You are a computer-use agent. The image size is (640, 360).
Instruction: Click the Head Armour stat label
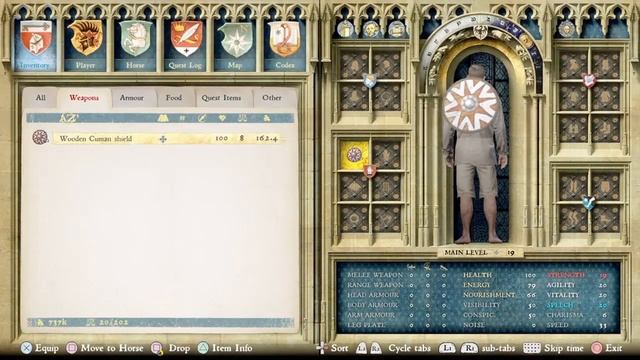(x=373, y=295)
